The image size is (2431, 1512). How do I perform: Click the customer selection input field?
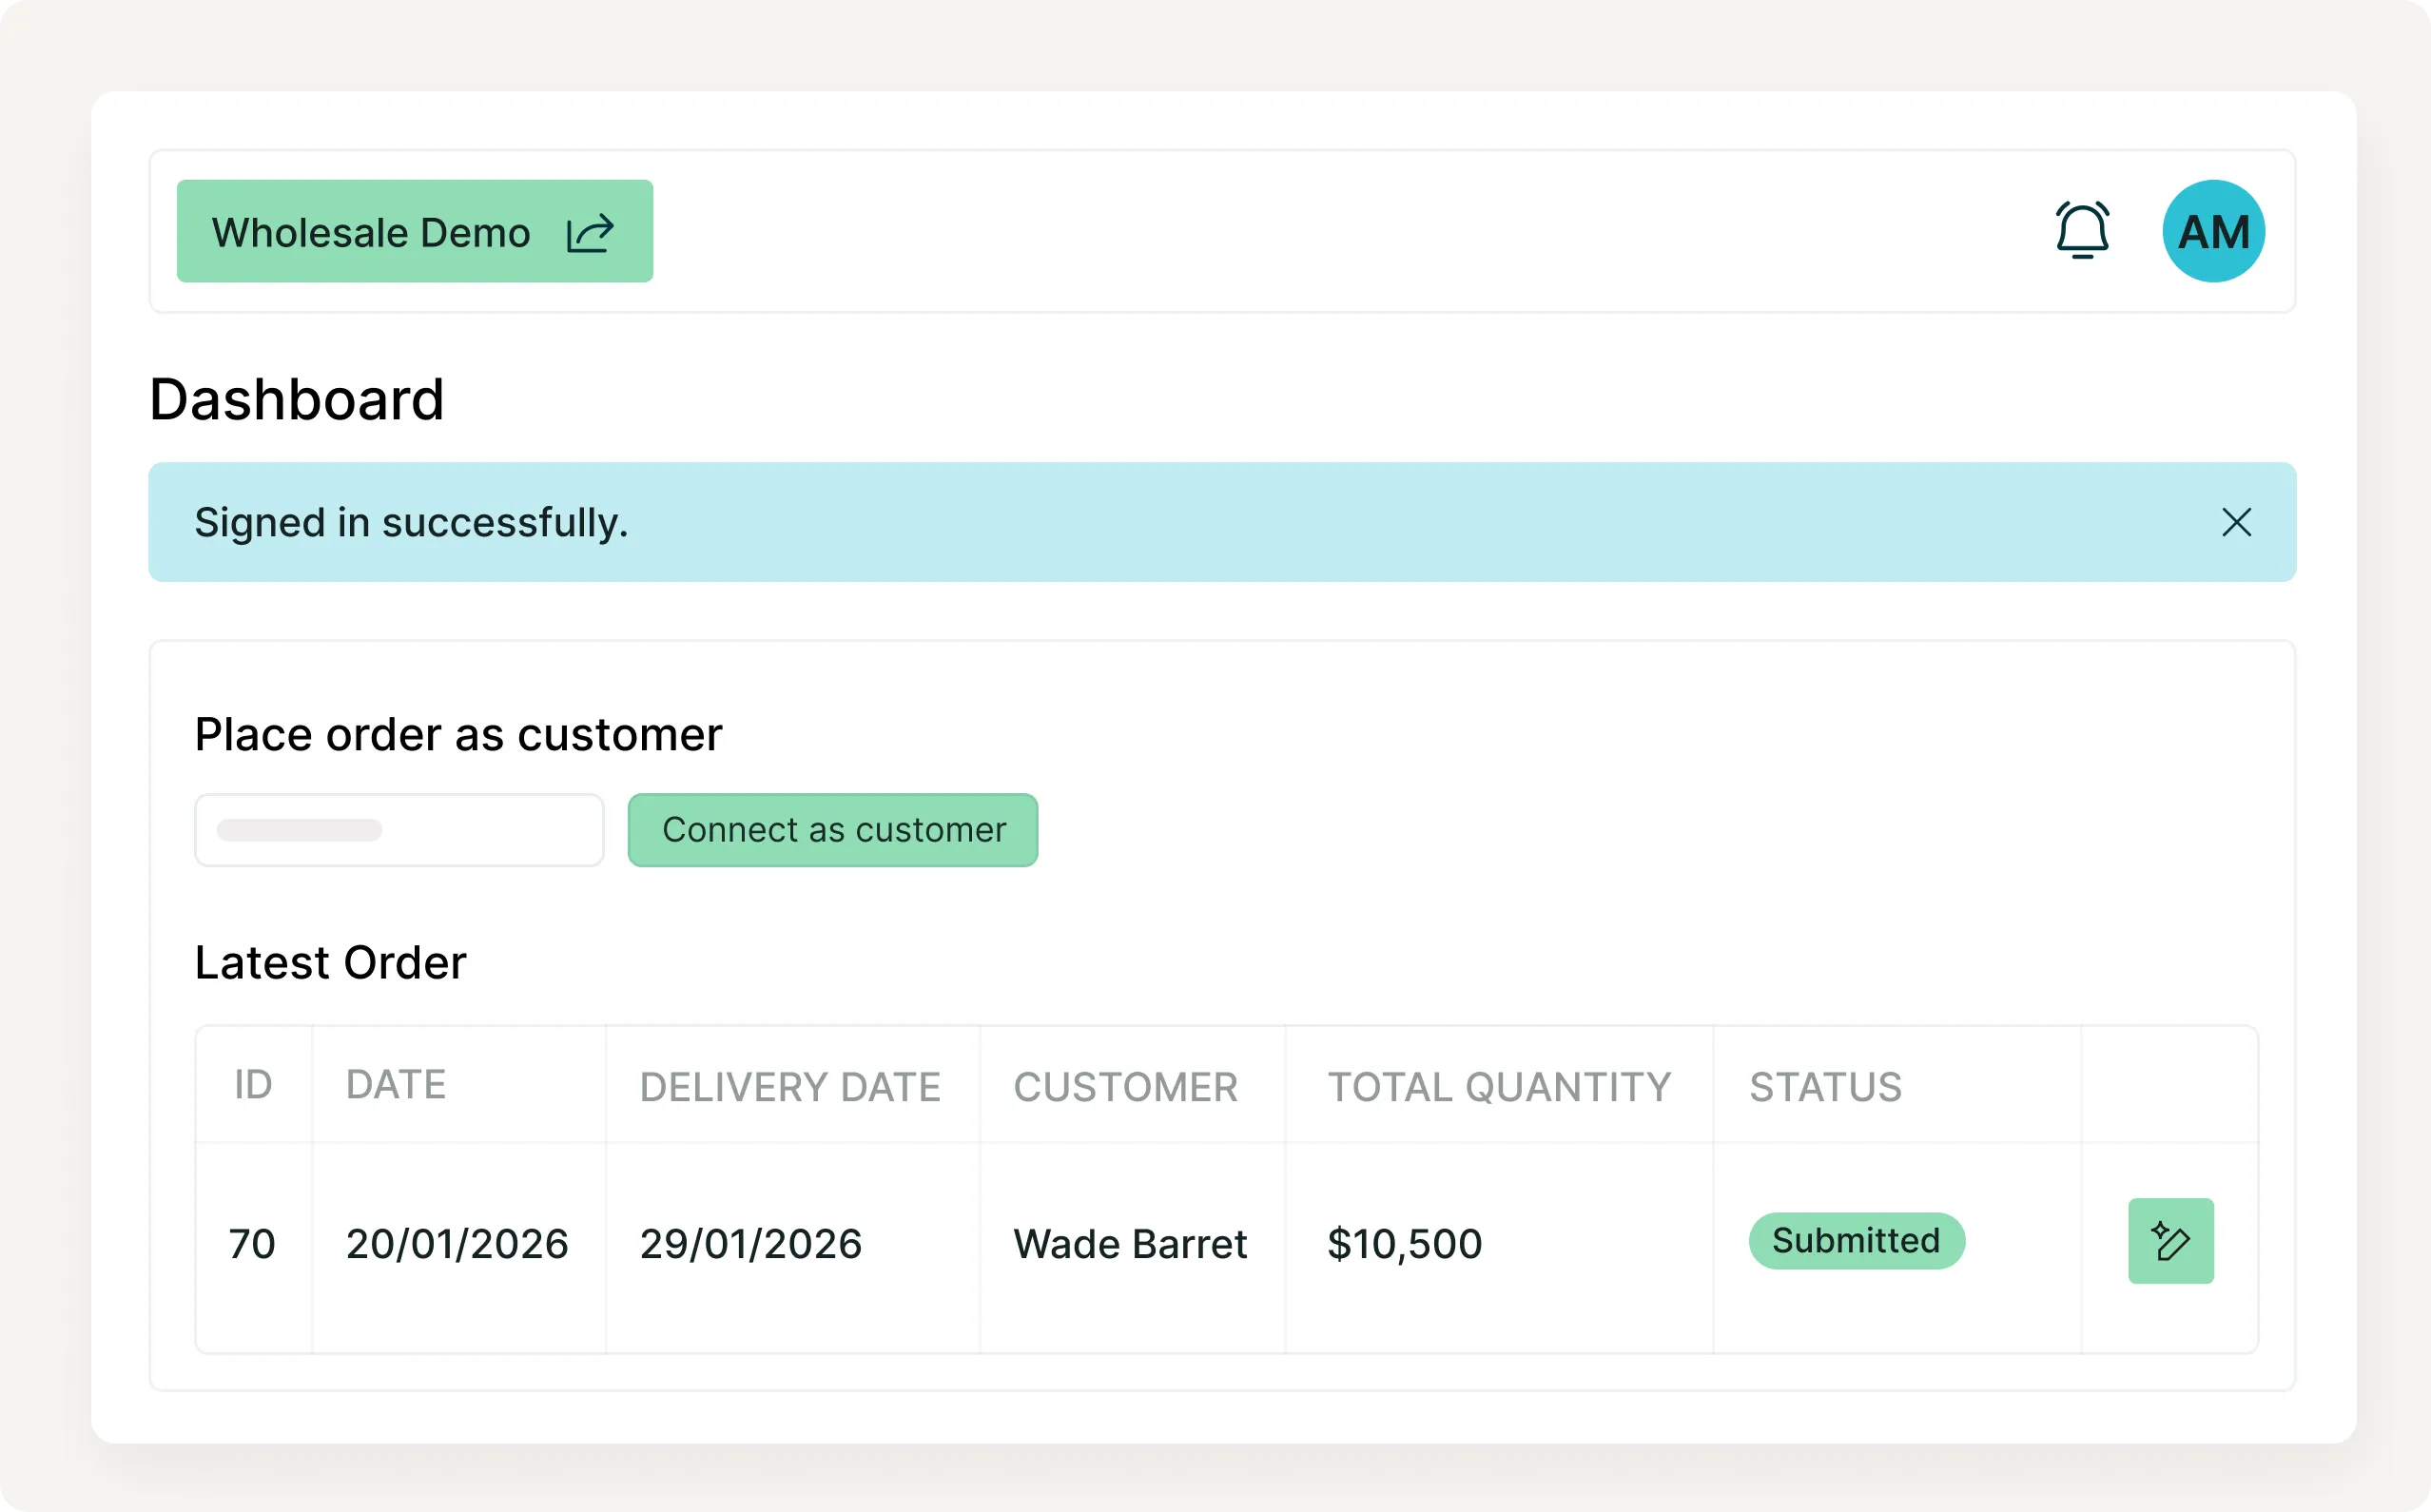coord(399,830)
